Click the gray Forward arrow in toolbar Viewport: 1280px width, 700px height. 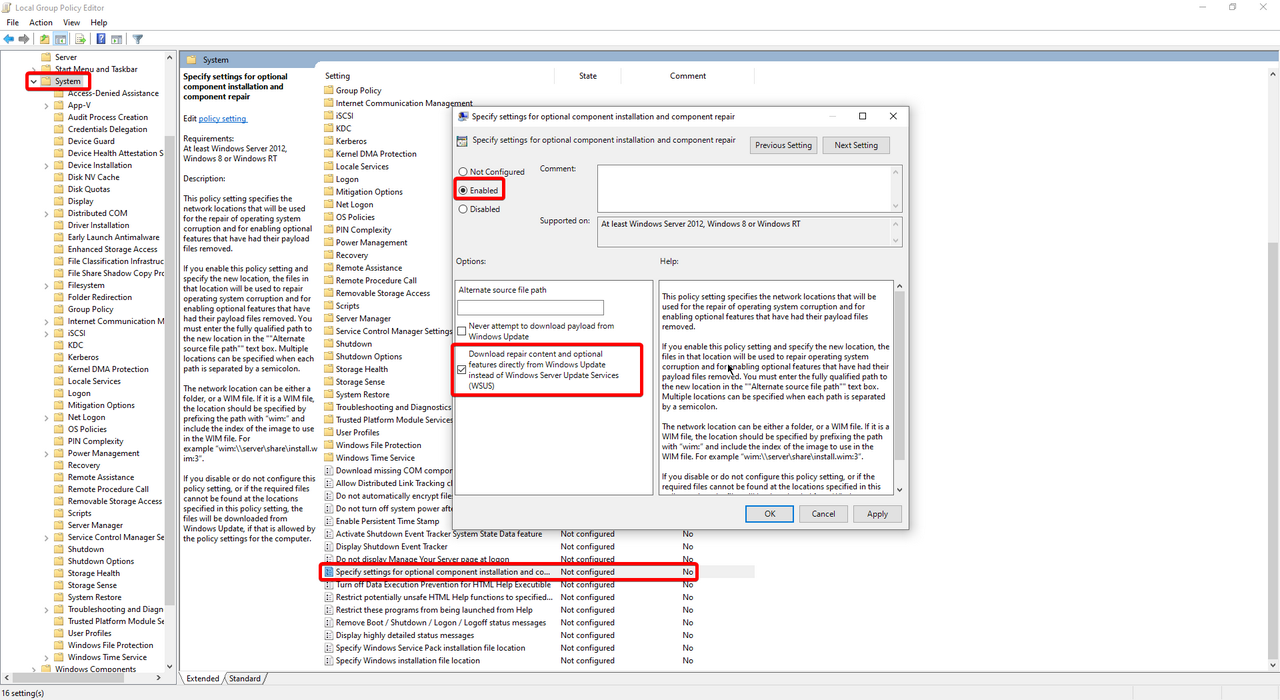tap(24, 39)
